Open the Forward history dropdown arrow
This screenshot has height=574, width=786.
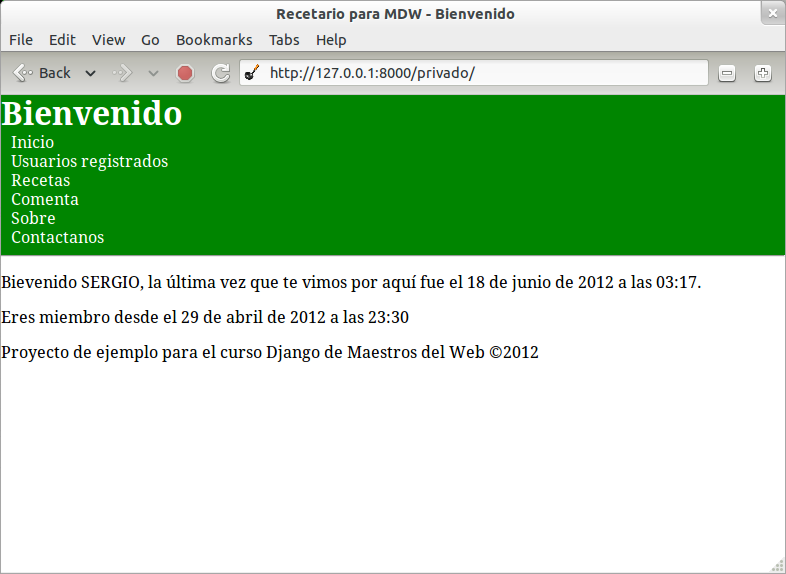tap(153, 74)
